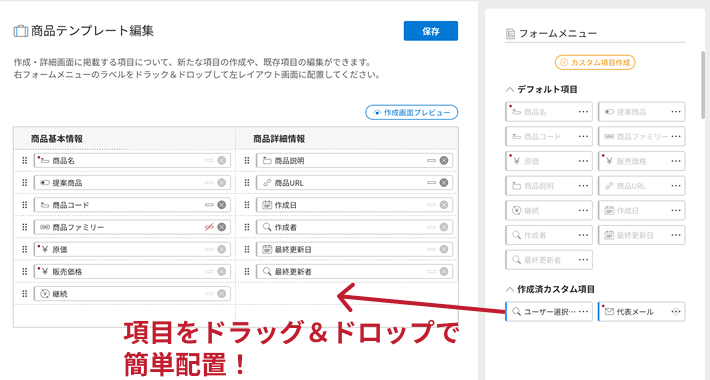This screenshot has height=380, width=710.
Task: Click the 商品テンプレート編集 briefcase icon
Action: [x=21, y=31]
